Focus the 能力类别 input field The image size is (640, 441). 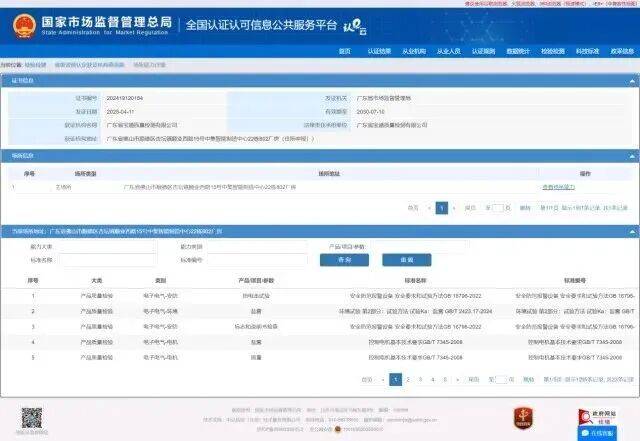[257, 247]
